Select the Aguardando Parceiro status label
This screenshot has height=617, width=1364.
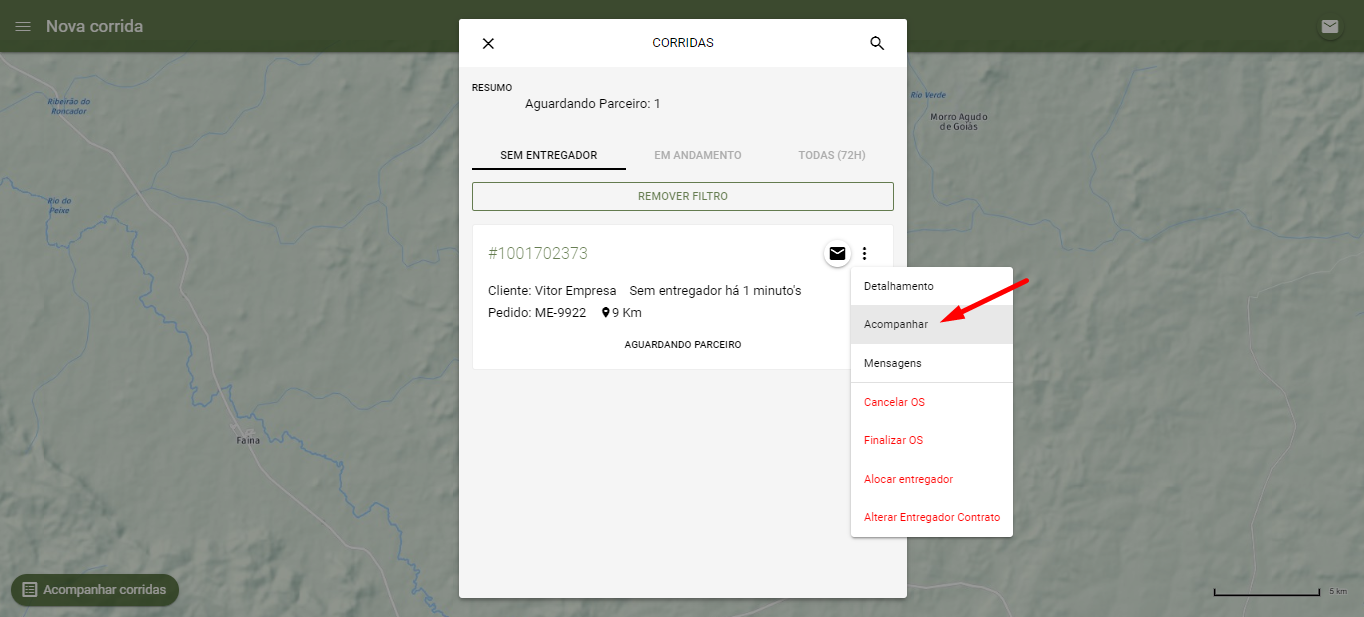(683, 345)
